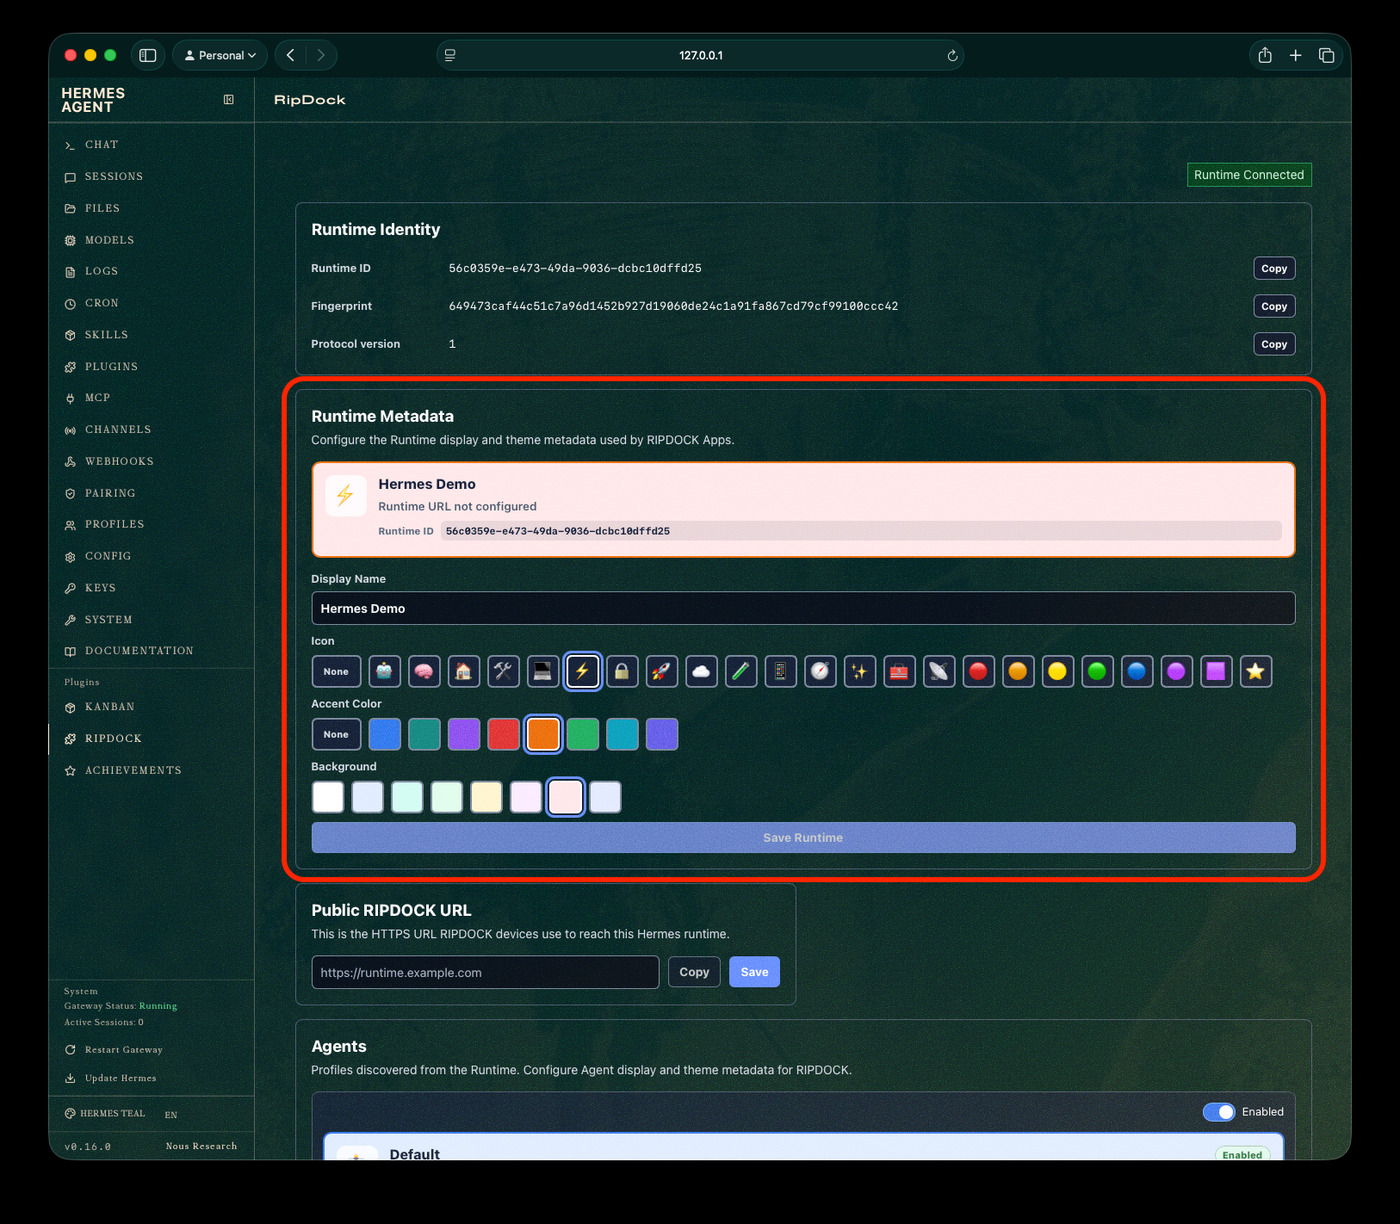Save the Public RIPDOCK URL
The image size is (1400, 1224).
pyautogui.click(x=755, y=972)
